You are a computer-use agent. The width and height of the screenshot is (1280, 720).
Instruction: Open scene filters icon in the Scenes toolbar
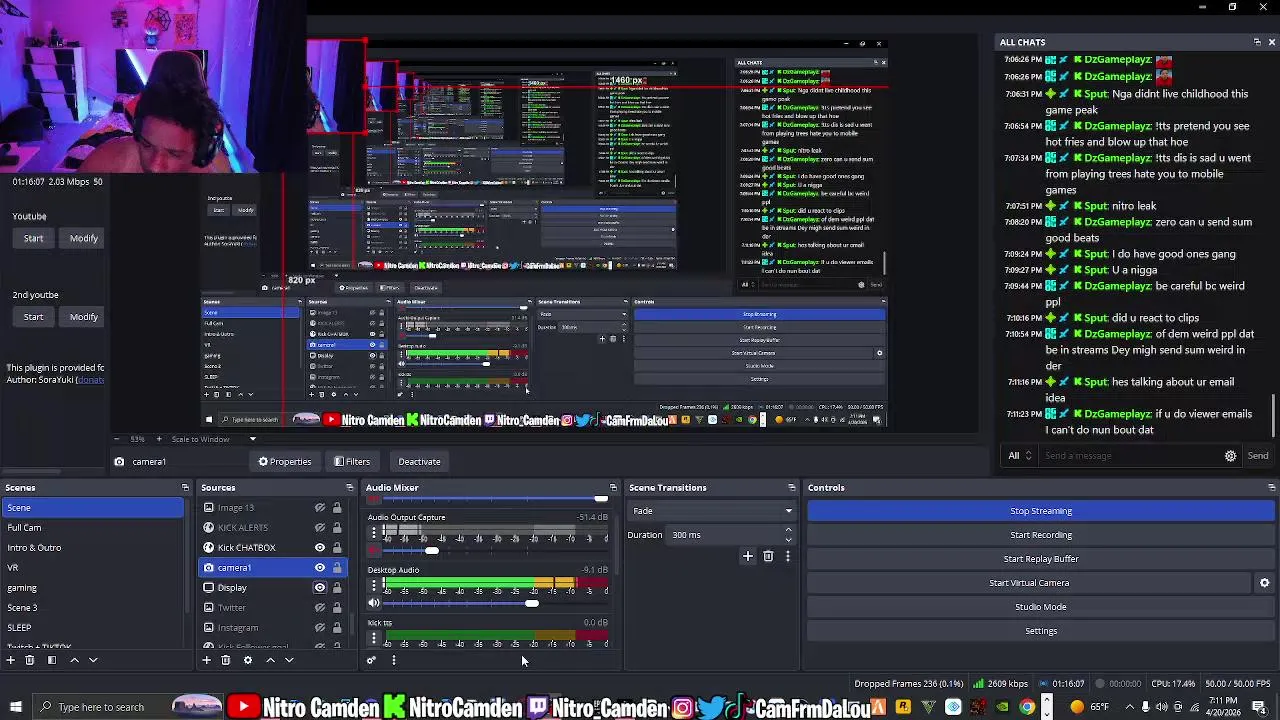click(51, 660)
